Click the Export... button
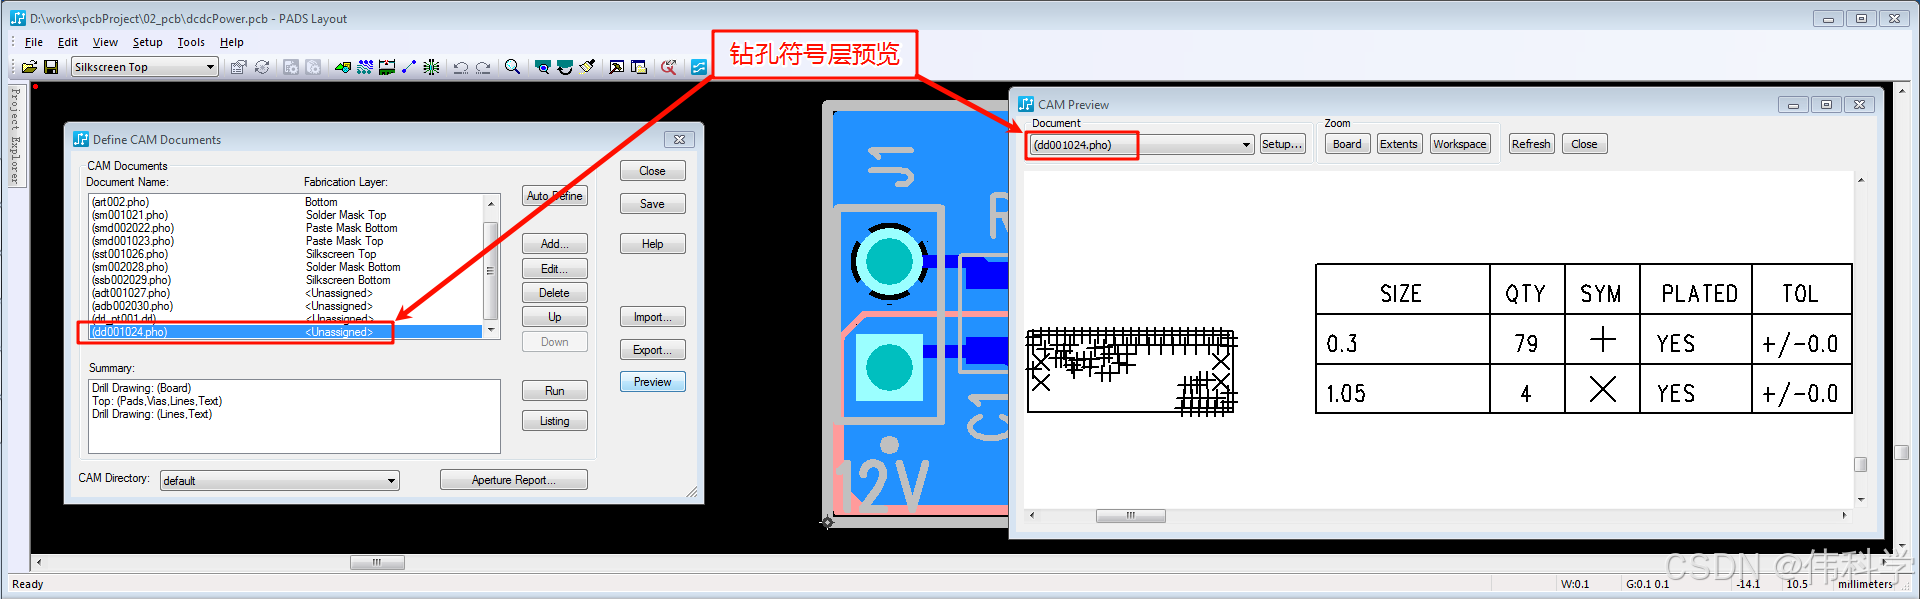The width and height of the screenshot is (1920, 599). tap(652, 350)
